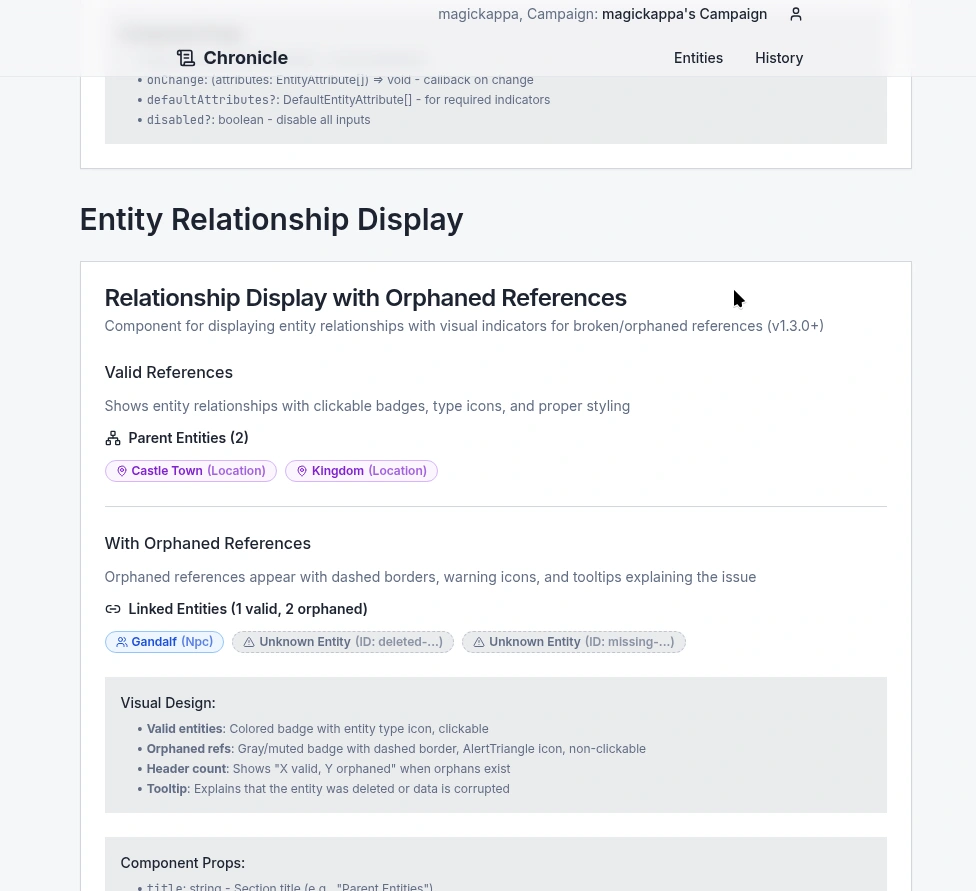Go to the History navigation item

pyautogui.click(x=779, y=58)
